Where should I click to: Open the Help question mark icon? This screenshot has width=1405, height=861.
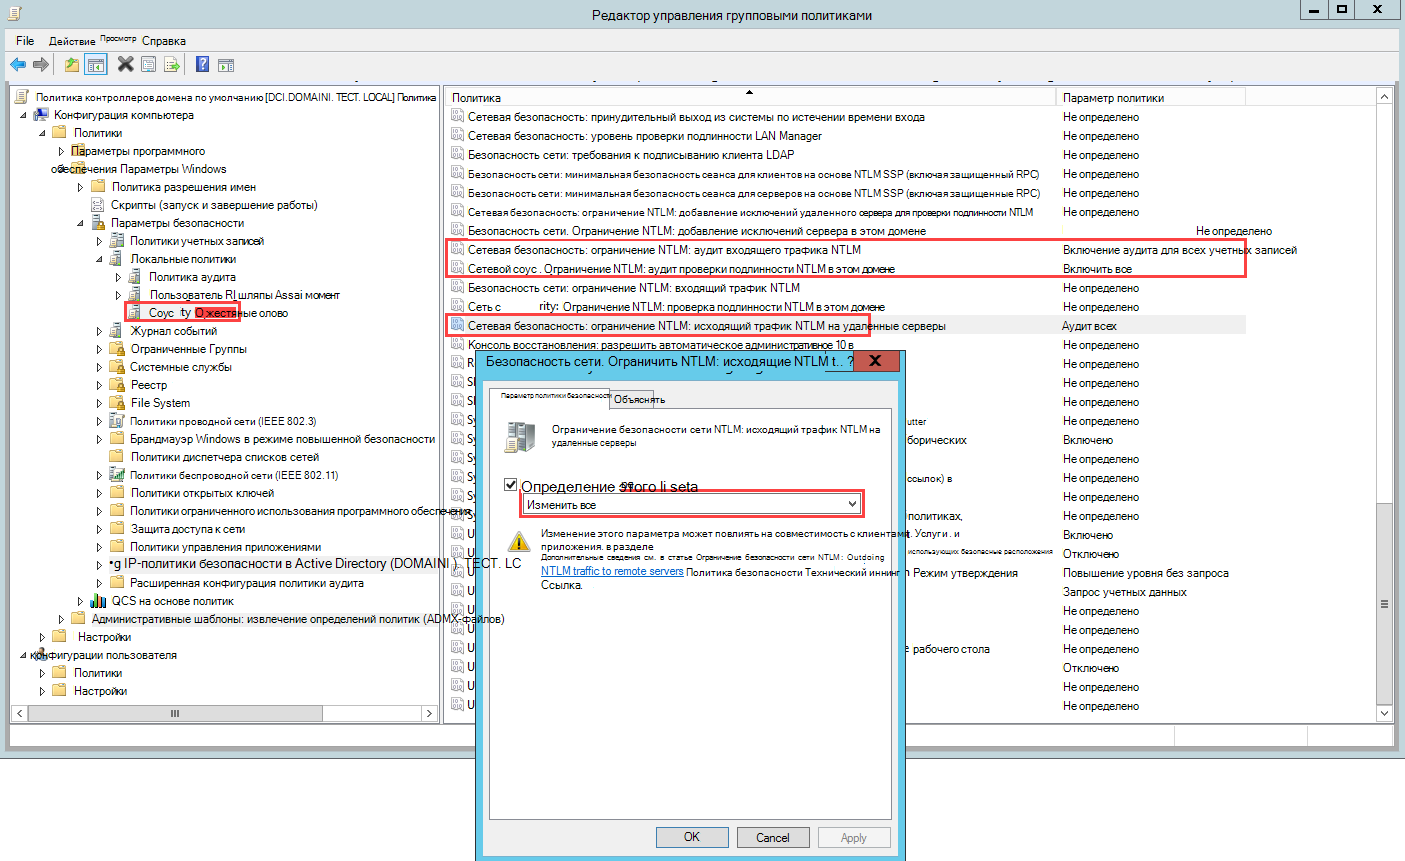(203, 64)
